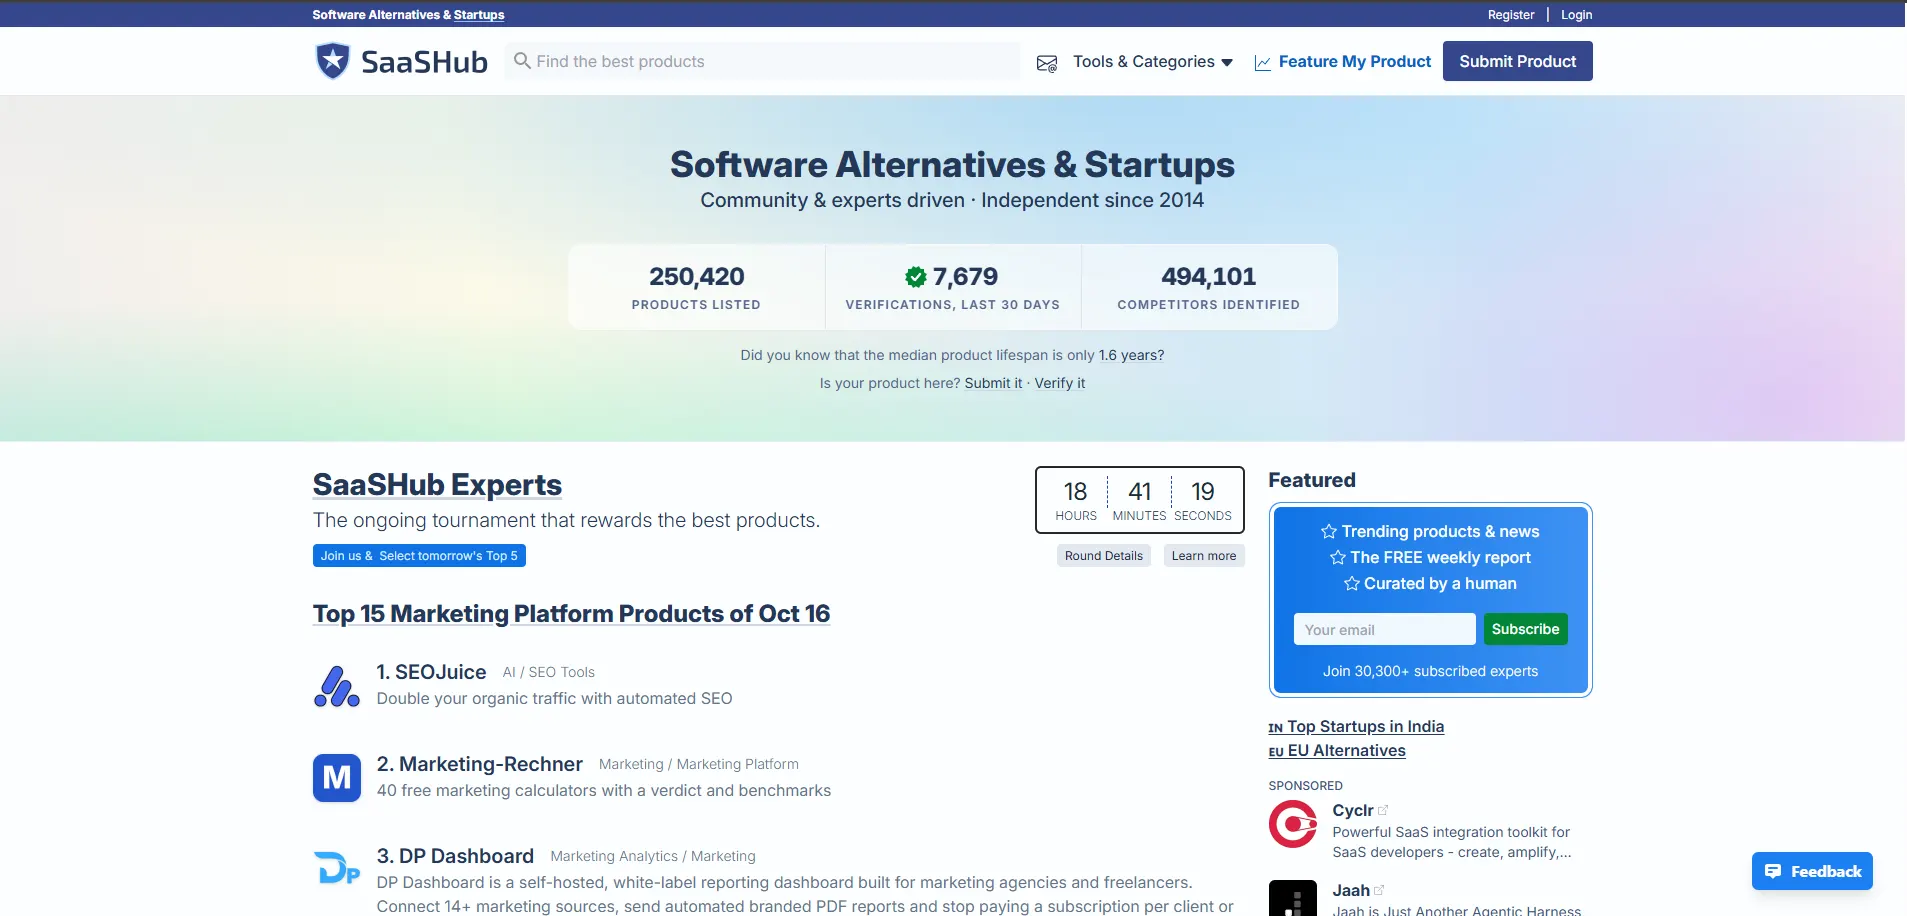The width and height of the screenshot is (1907, 916).
Task: Click the Marketing Platform category tag
Action: (738, 764)
